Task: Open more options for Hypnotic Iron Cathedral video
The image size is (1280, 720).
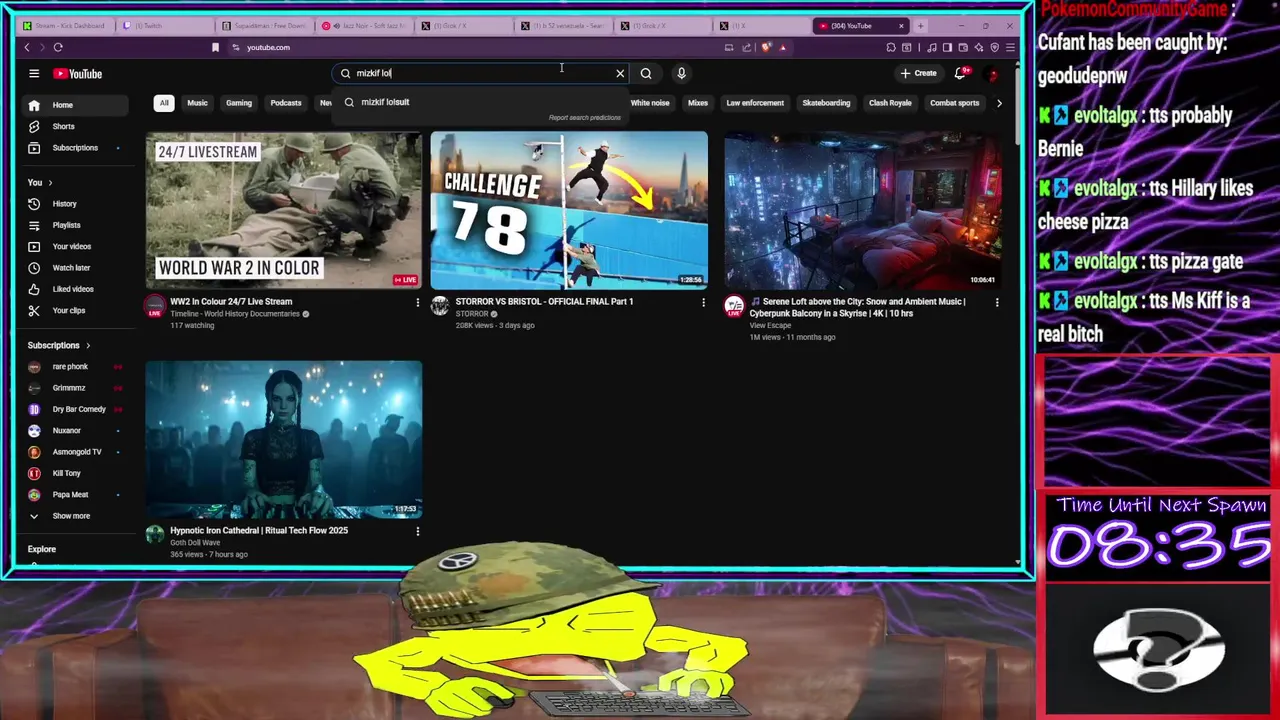Action: (418, 531)
